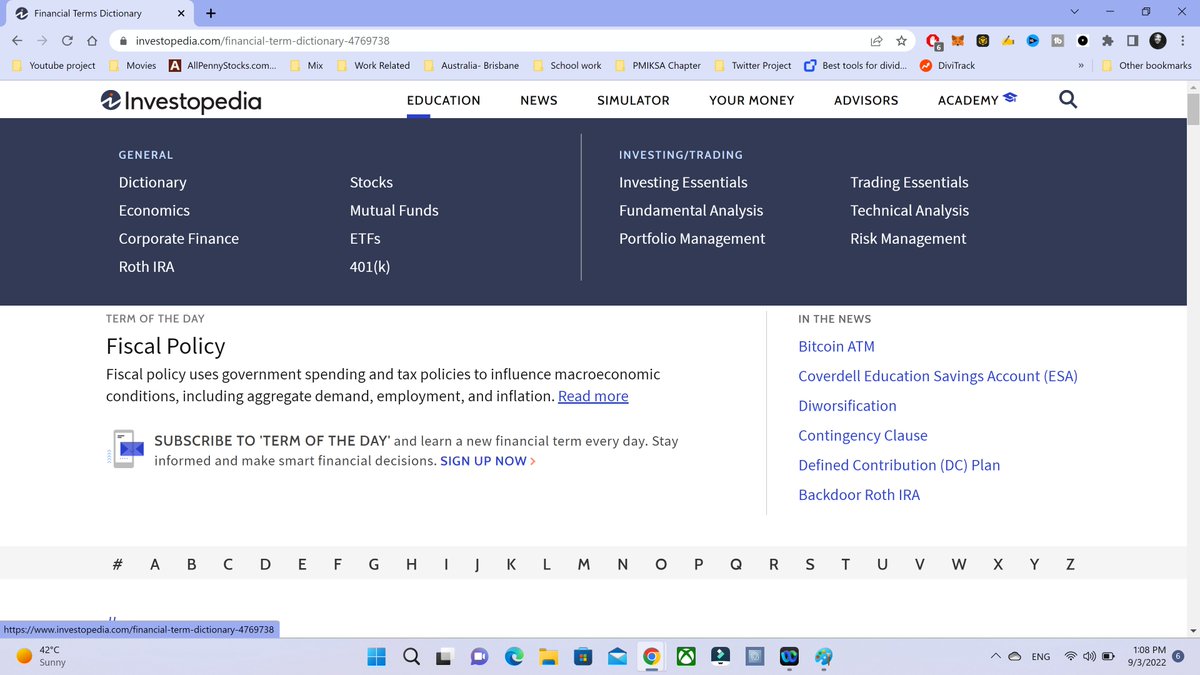The height and width of the screenshot is (675, 1200).
Task: Open the ACADEMY menu
Action: [x=978, y=100]
